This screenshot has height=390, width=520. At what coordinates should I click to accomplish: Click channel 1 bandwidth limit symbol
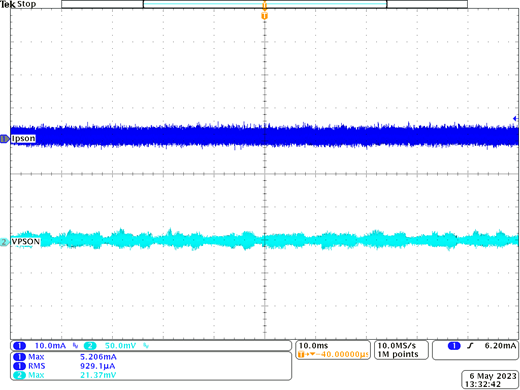(x=75, y=346)
